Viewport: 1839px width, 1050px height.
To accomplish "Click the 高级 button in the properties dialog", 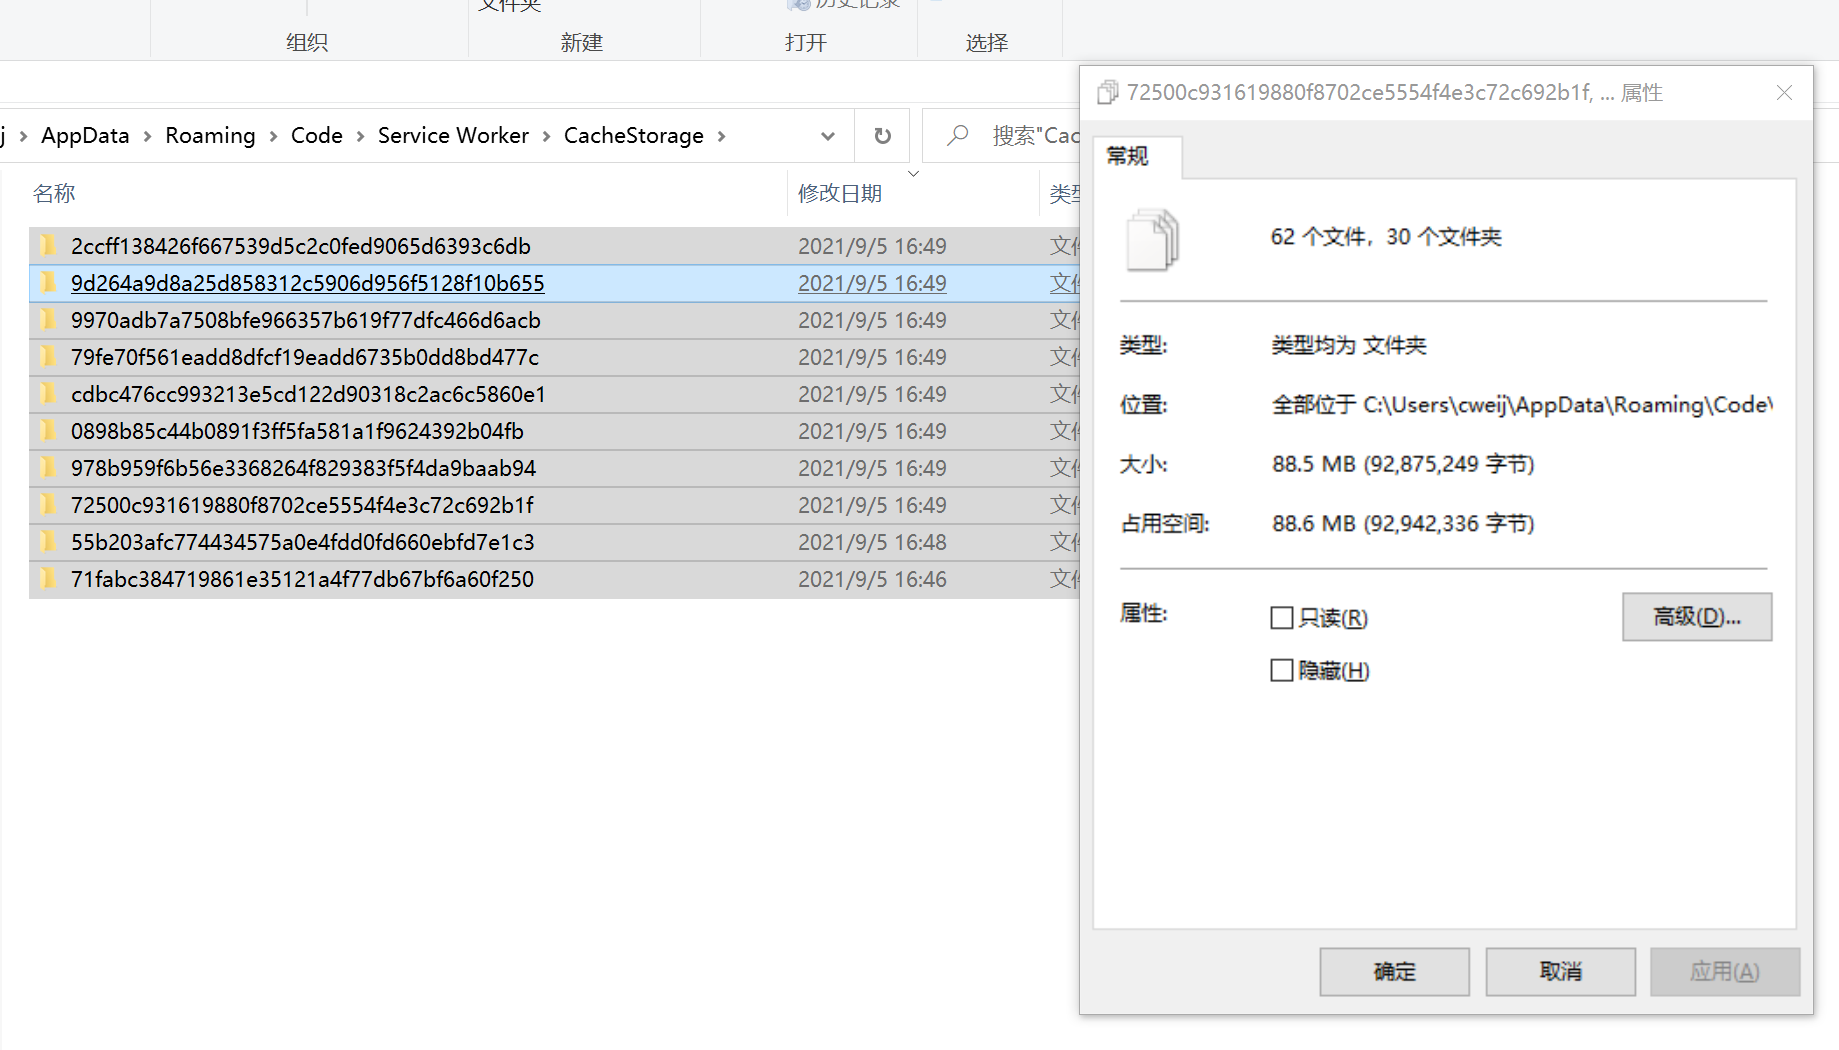I will point(1696,617).
